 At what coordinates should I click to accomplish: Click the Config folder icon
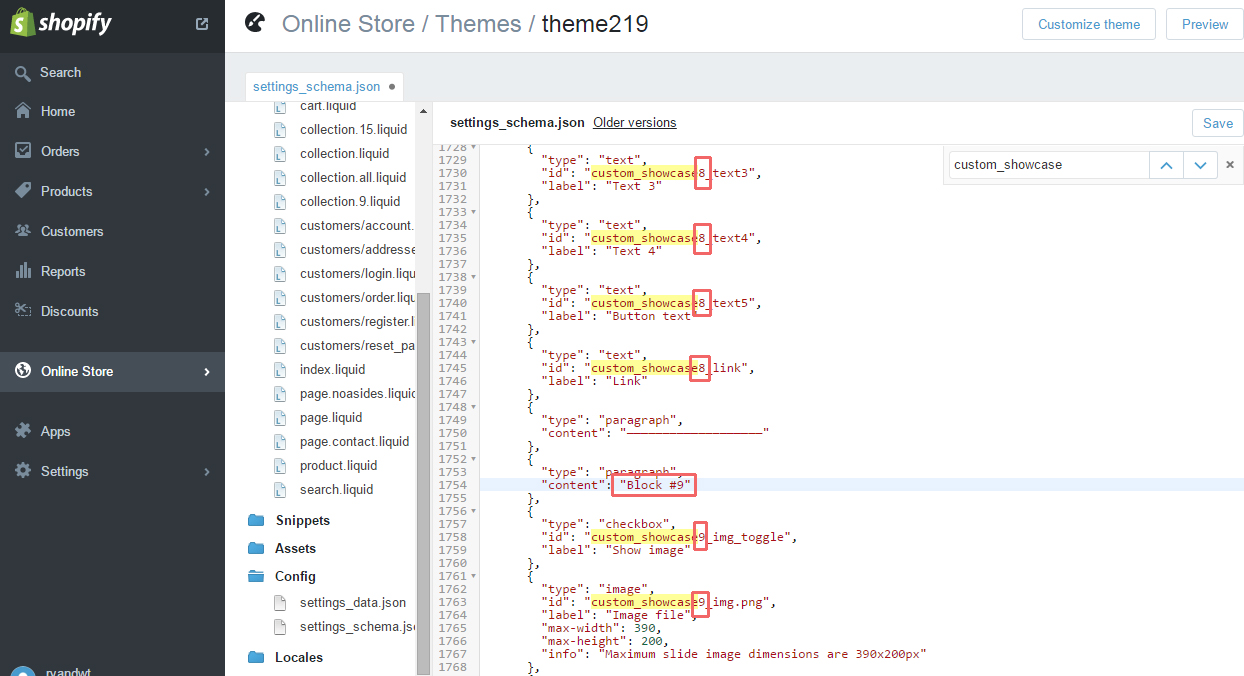point(256,576)
